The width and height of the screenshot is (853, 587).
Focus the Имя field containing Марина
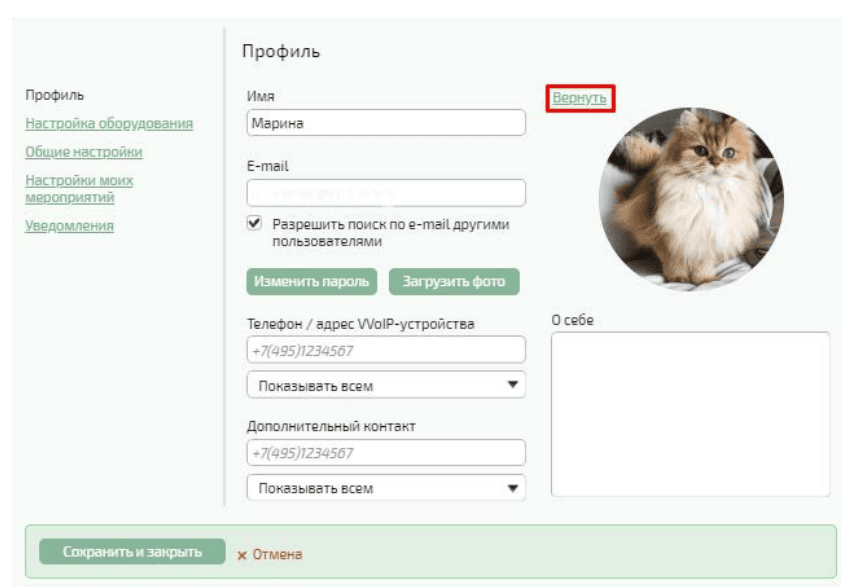click(385, 123)
